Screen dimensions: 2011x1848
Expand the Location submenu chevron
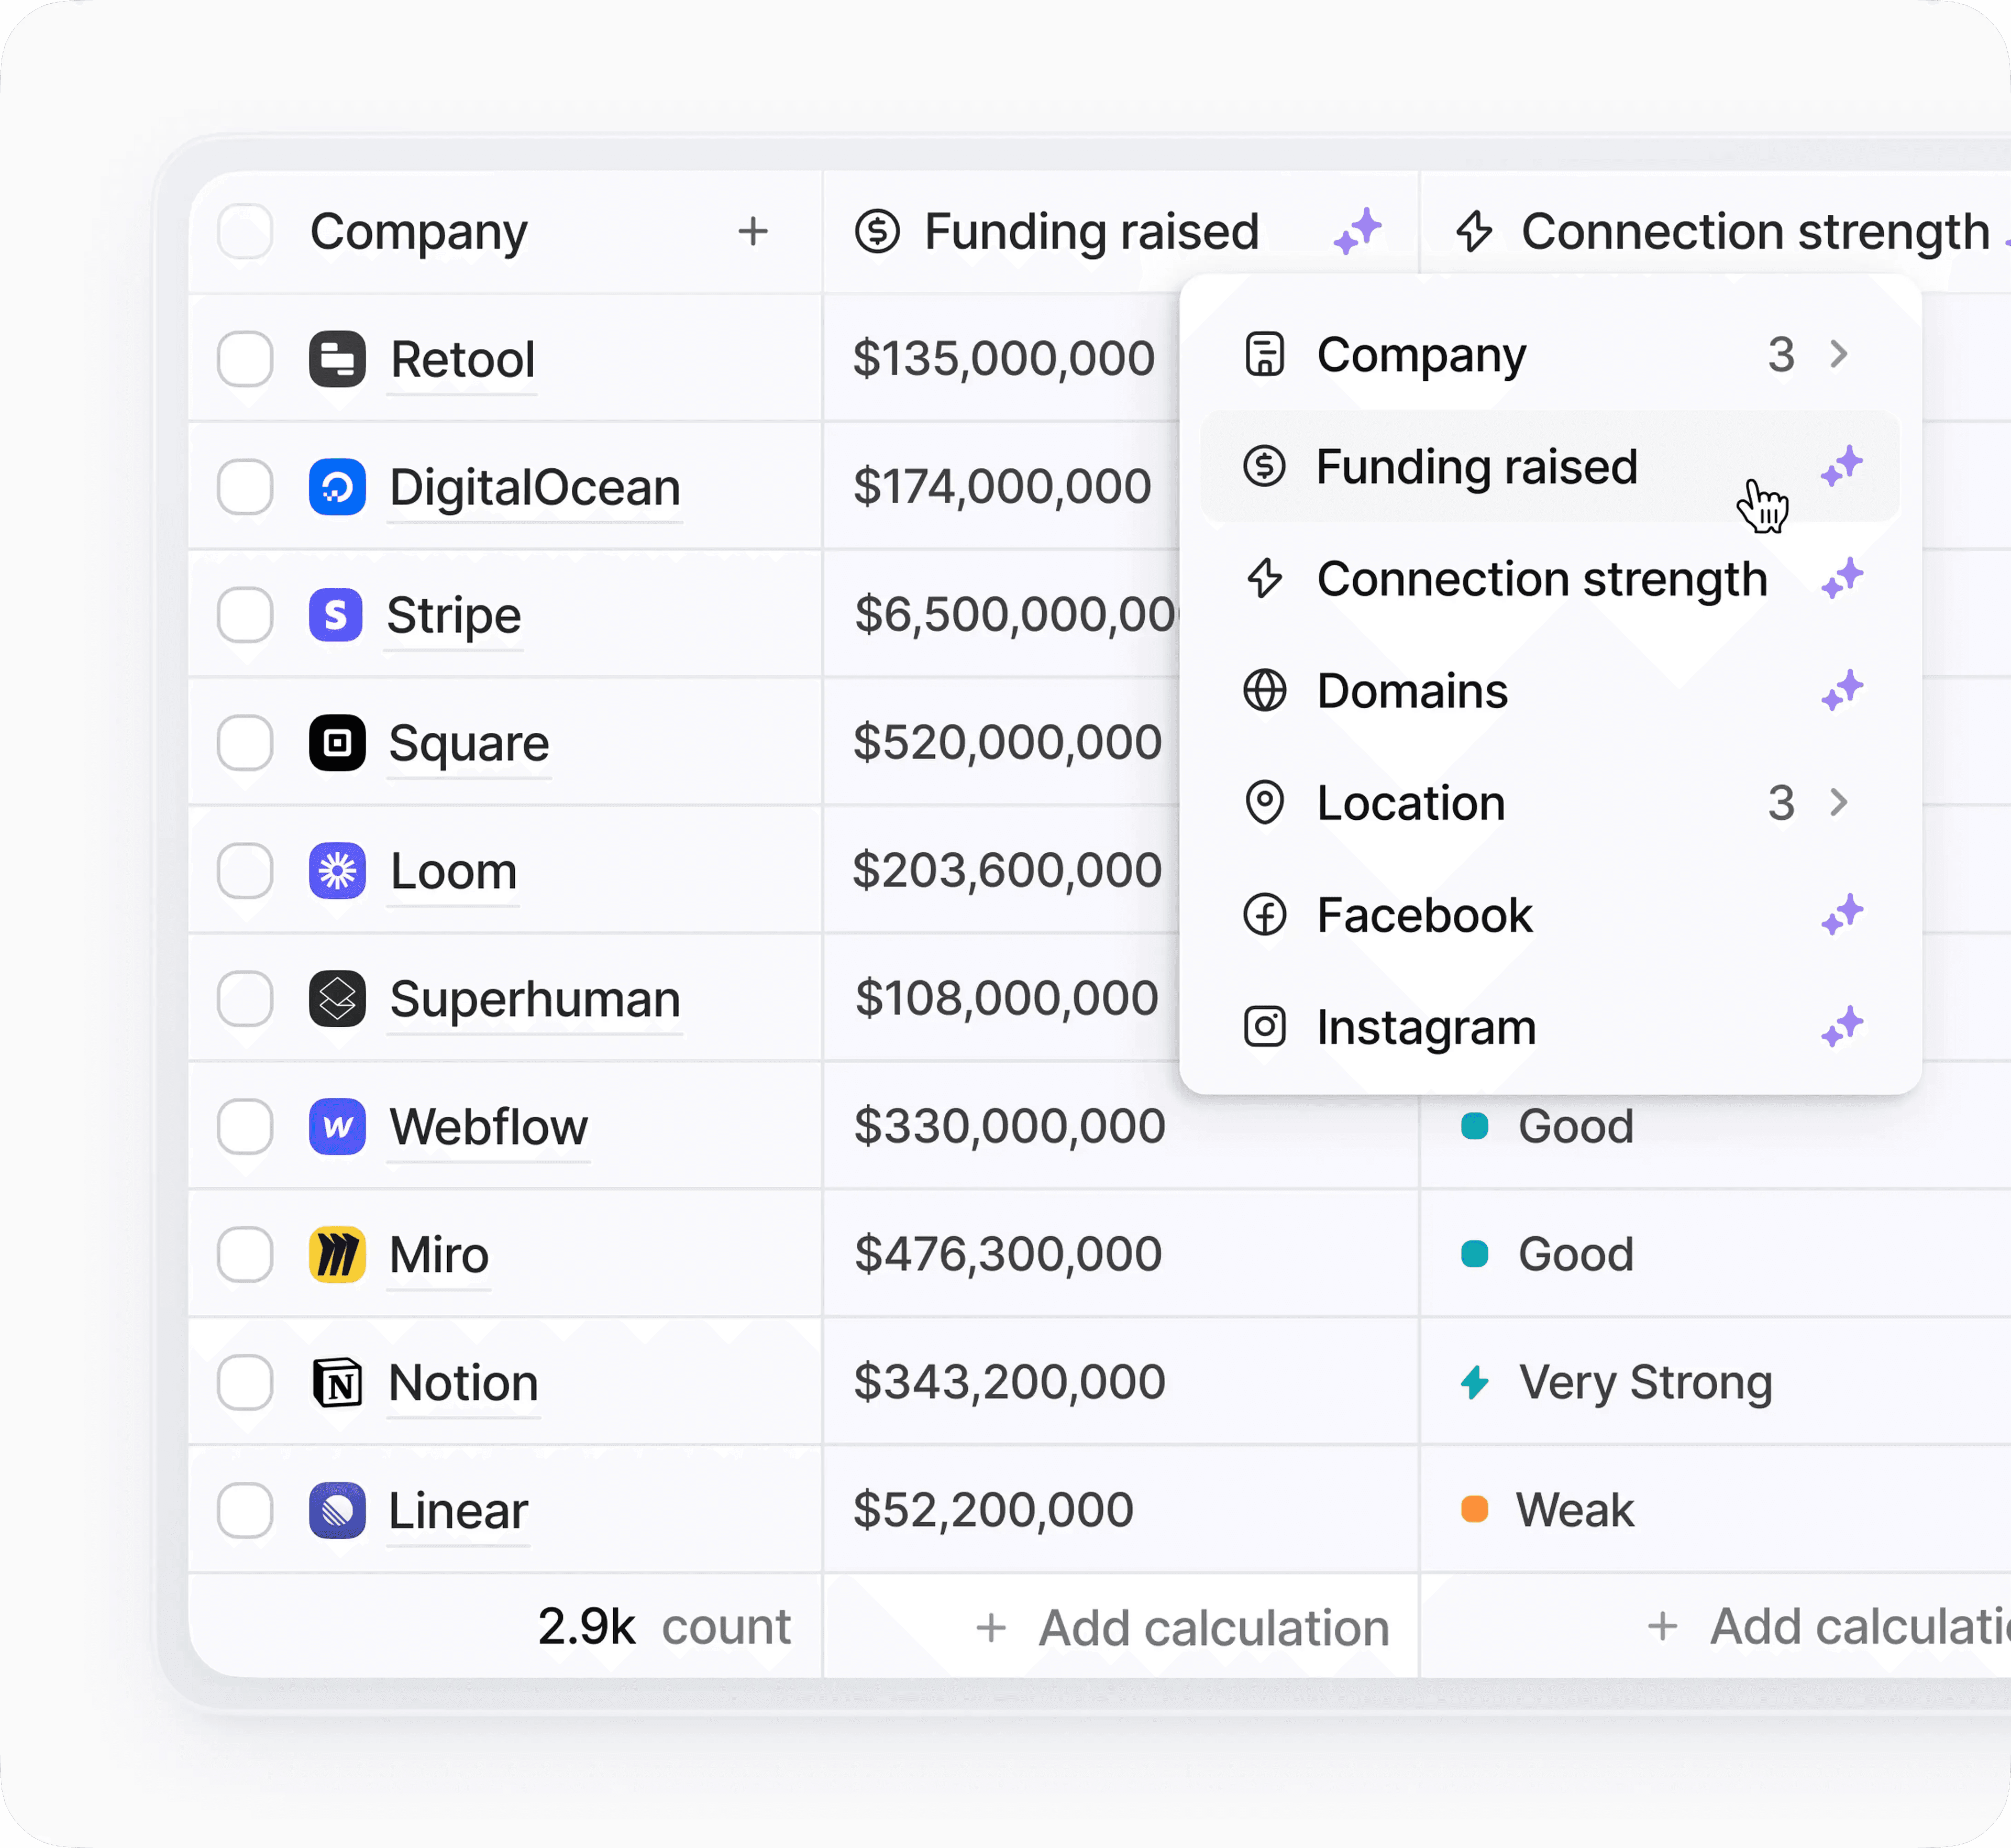(x=1838, y=802)
